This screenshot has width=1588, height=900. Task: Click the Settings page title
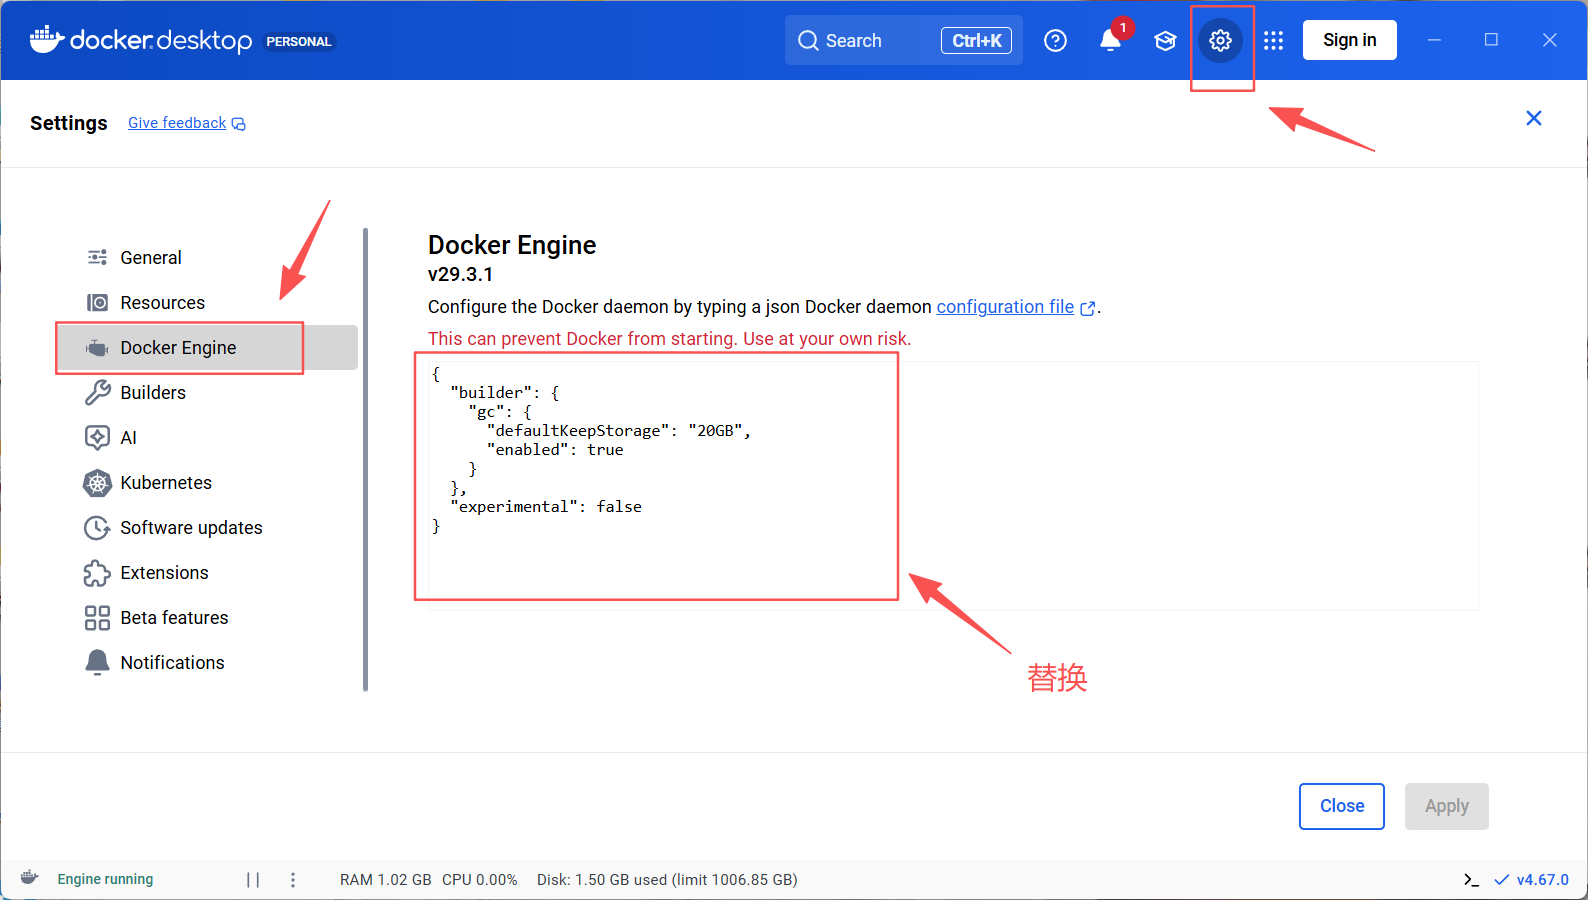69,123
